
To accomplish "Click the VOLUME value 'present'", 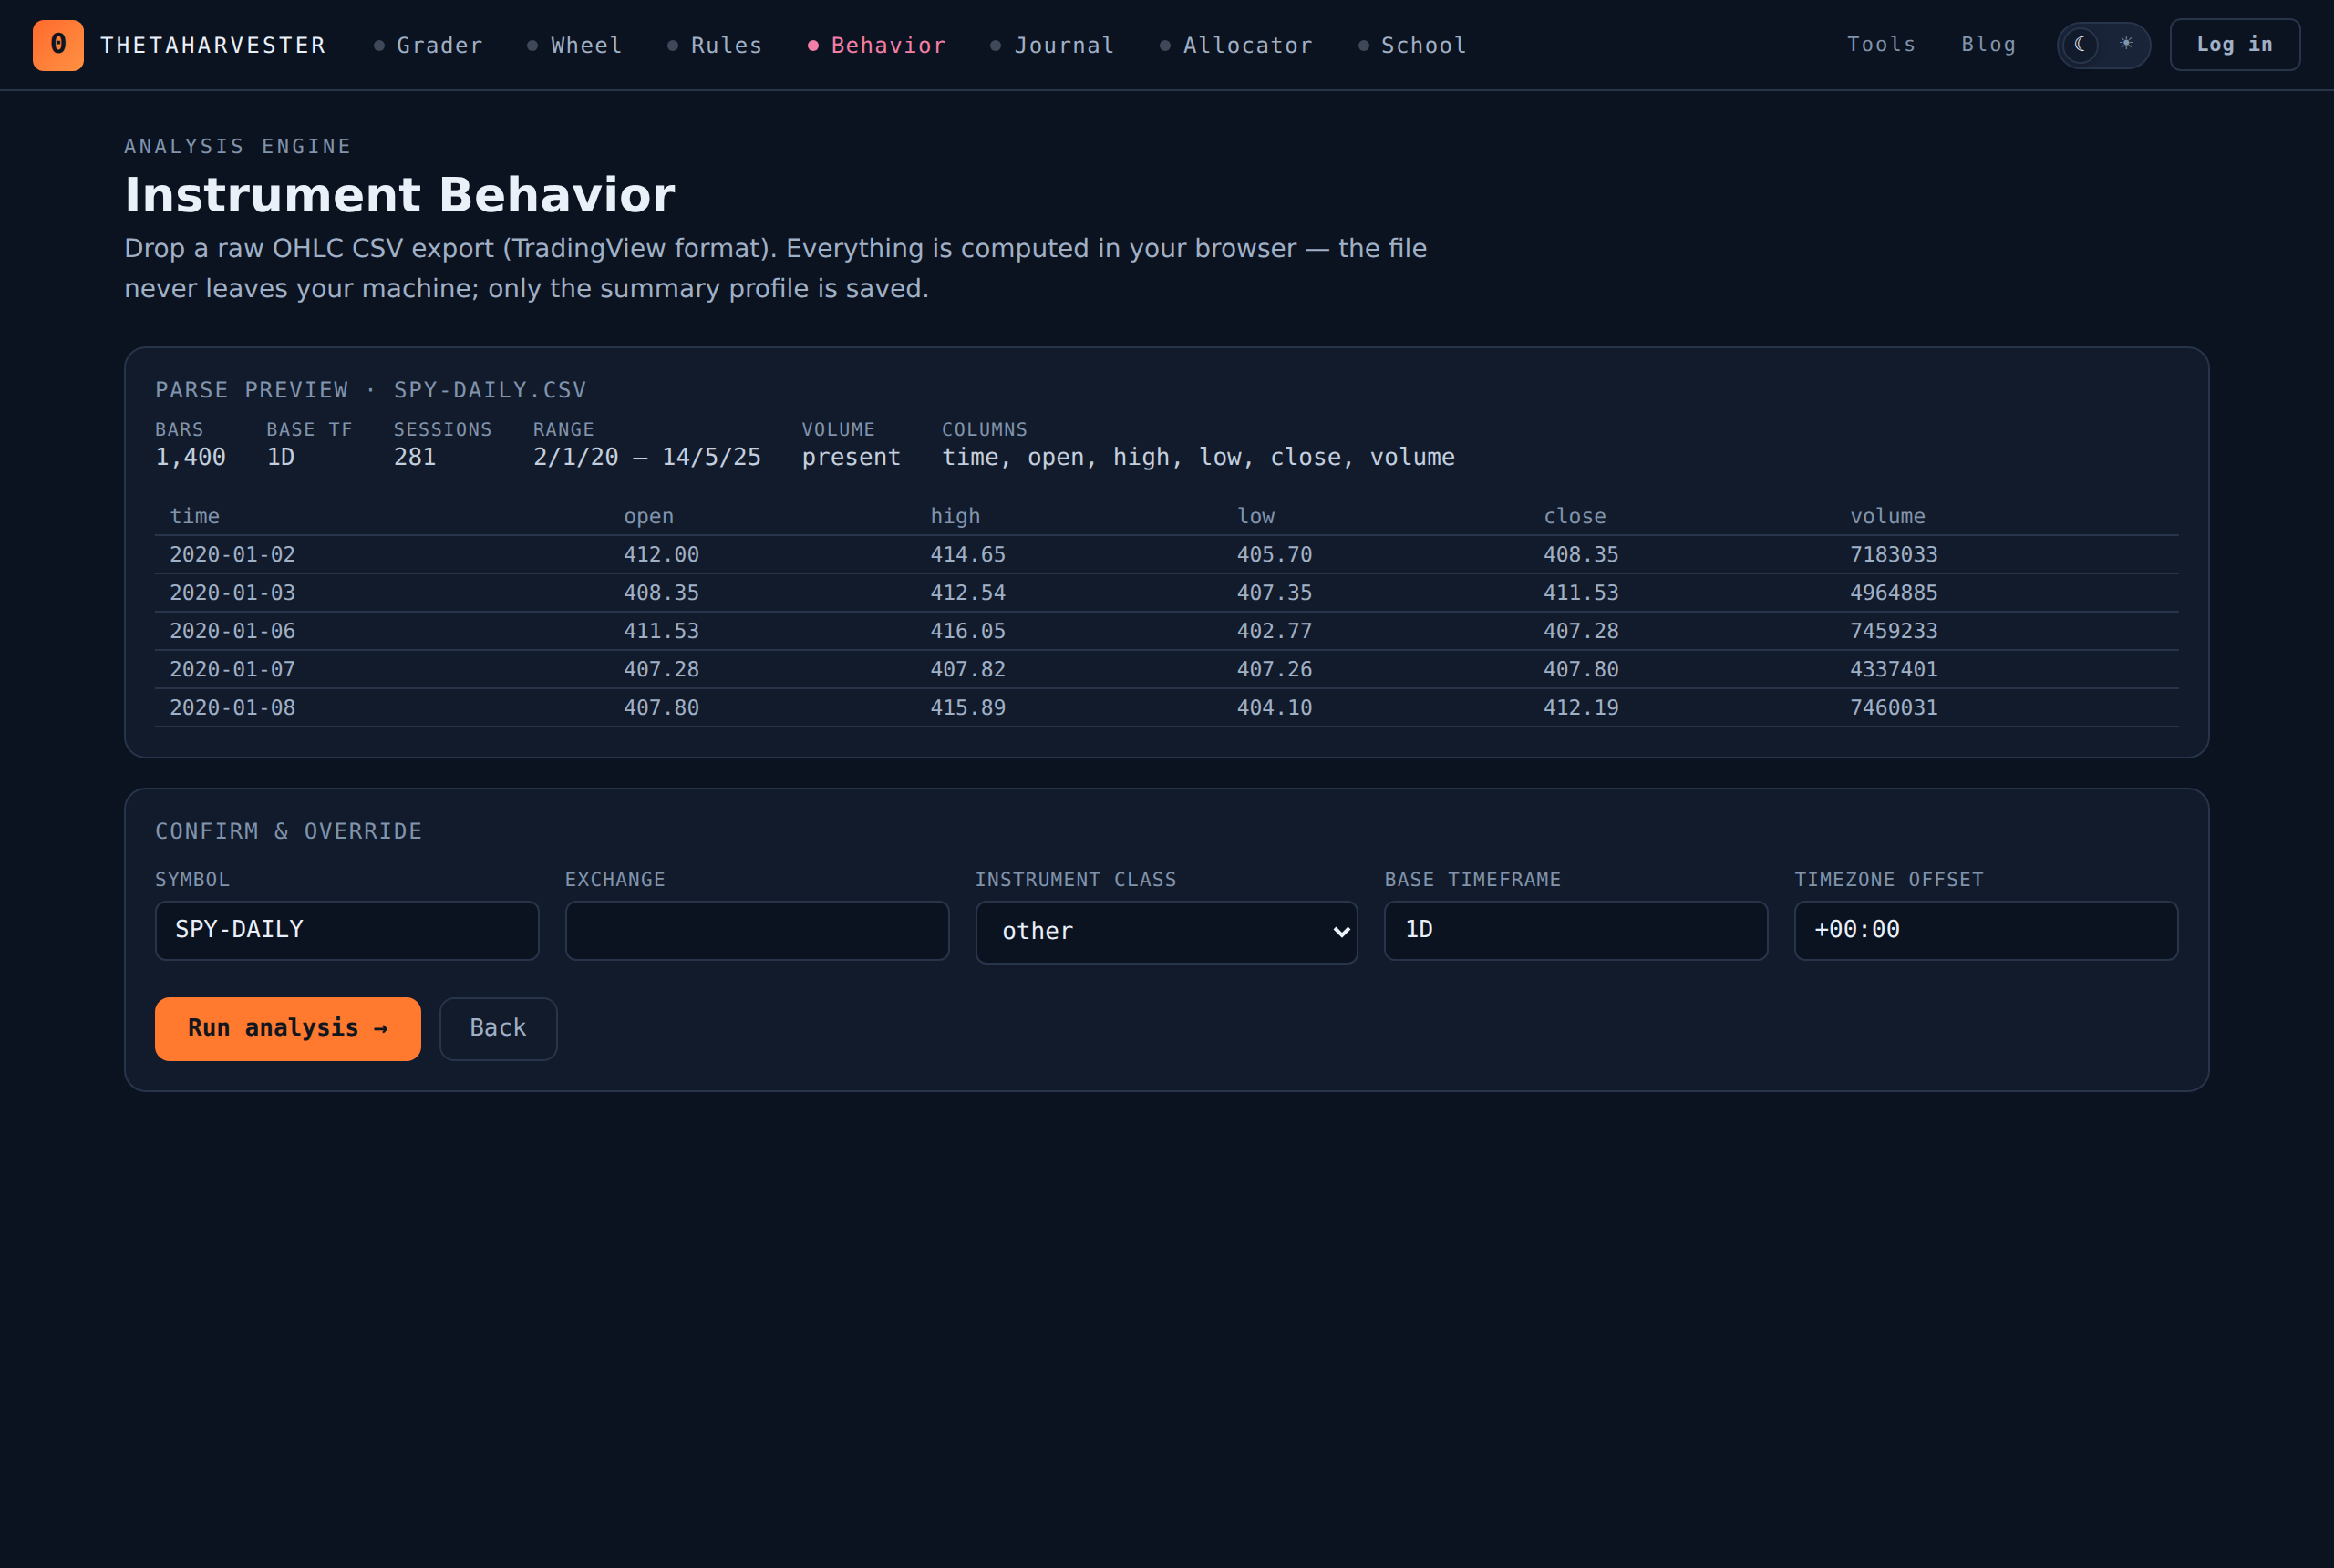I will [851, 458].
